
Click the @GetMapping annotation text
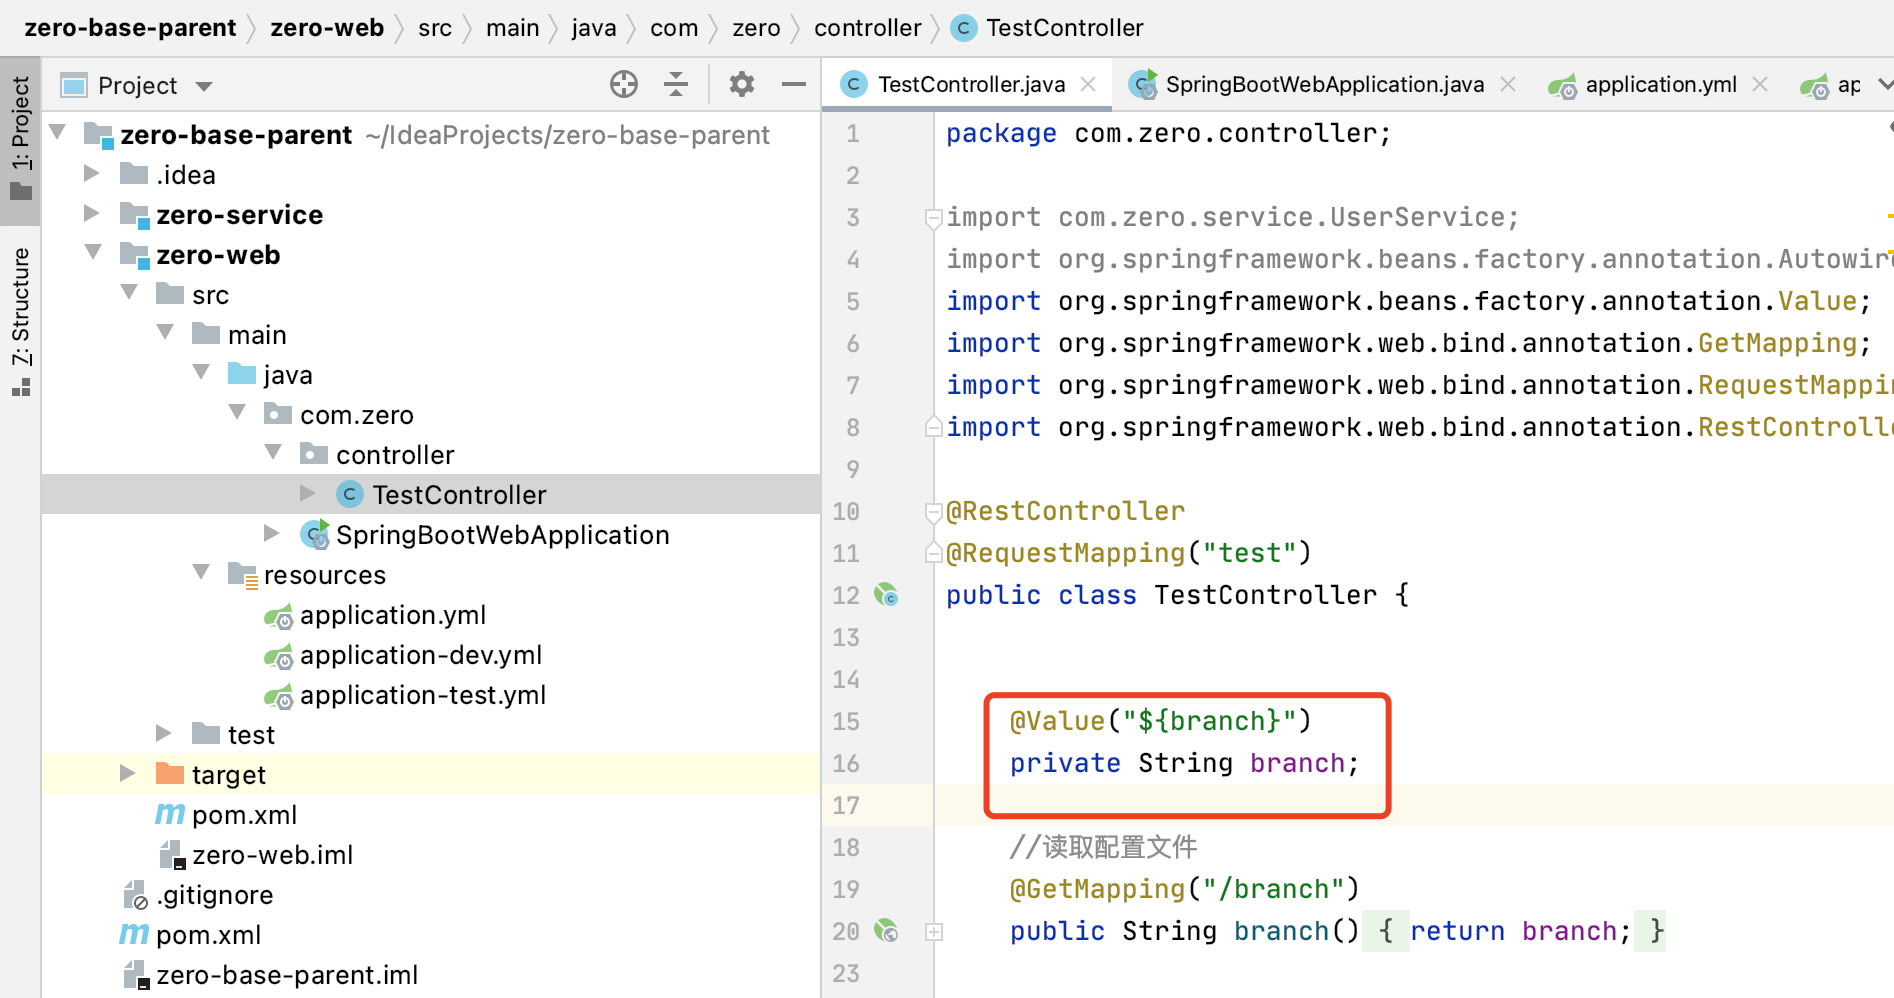pyautogui.click(x=1097, y=889)
